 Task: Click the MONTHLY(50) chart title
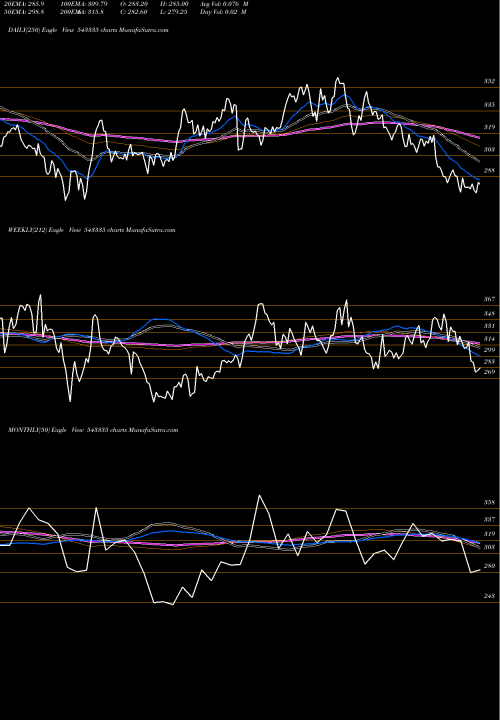coord(93,430)
